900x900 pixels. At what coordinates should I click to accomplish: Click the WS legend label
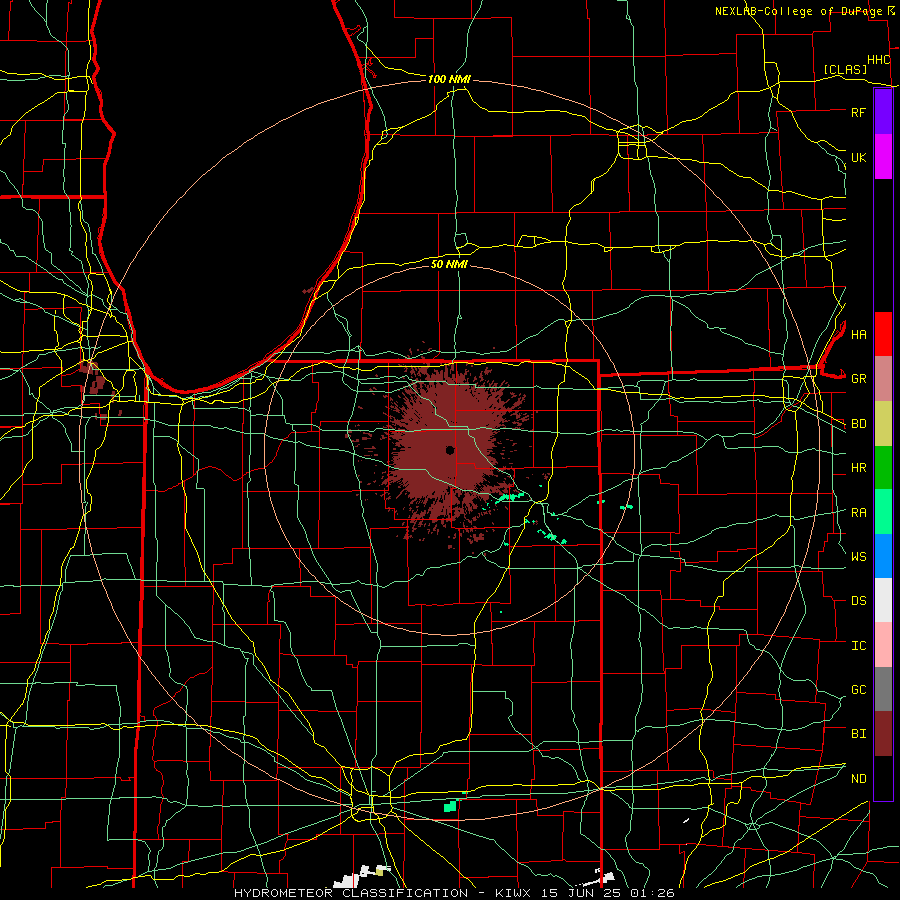coord(858,556)
